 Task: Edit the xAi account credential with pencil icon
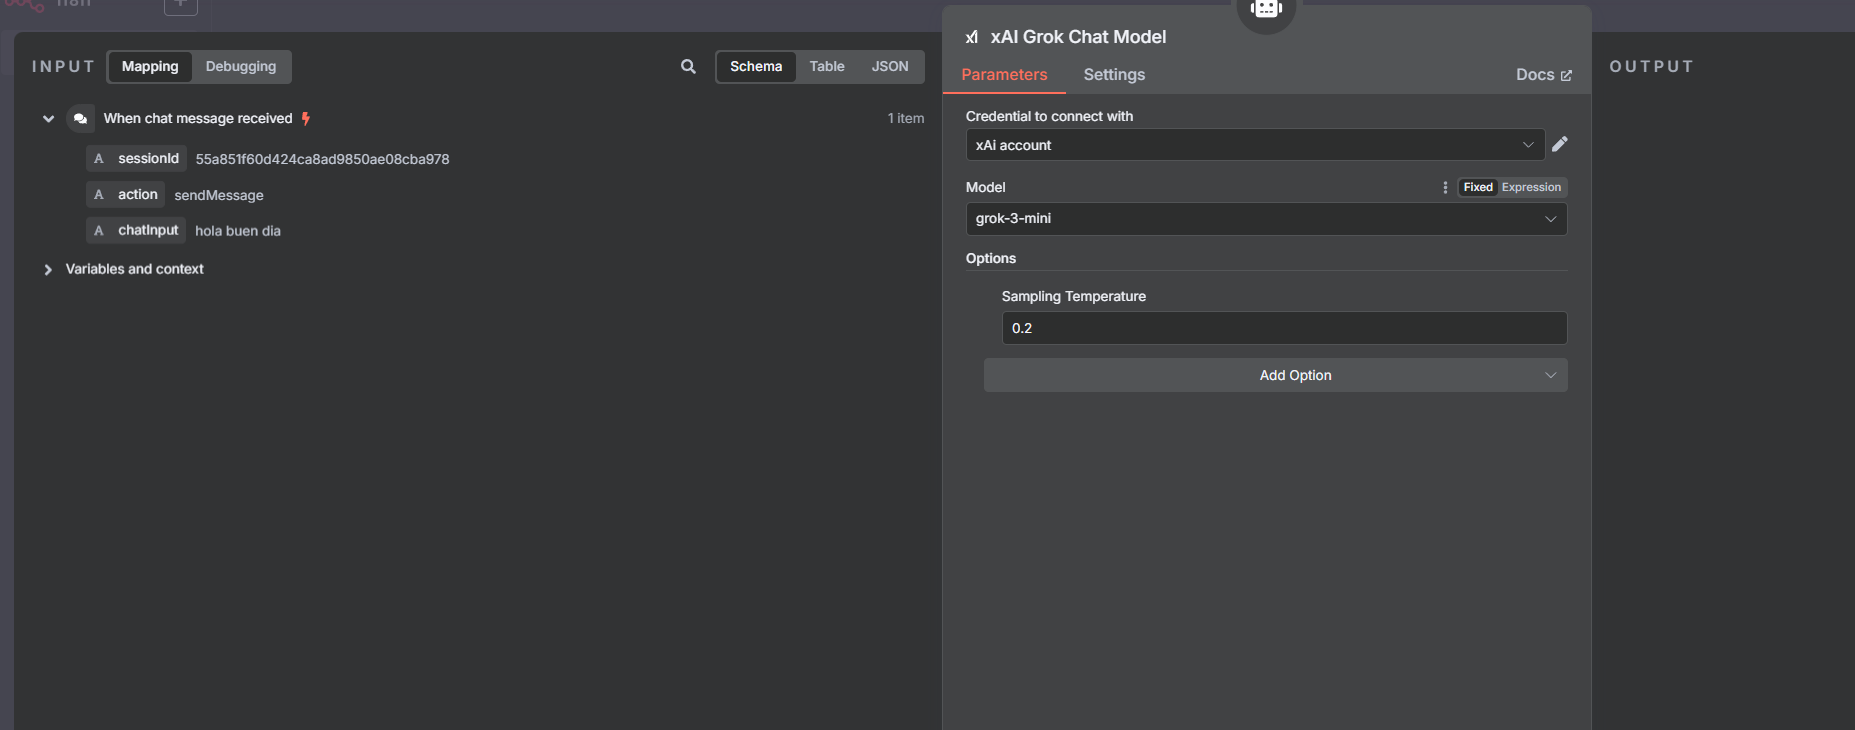[1559, 144]
